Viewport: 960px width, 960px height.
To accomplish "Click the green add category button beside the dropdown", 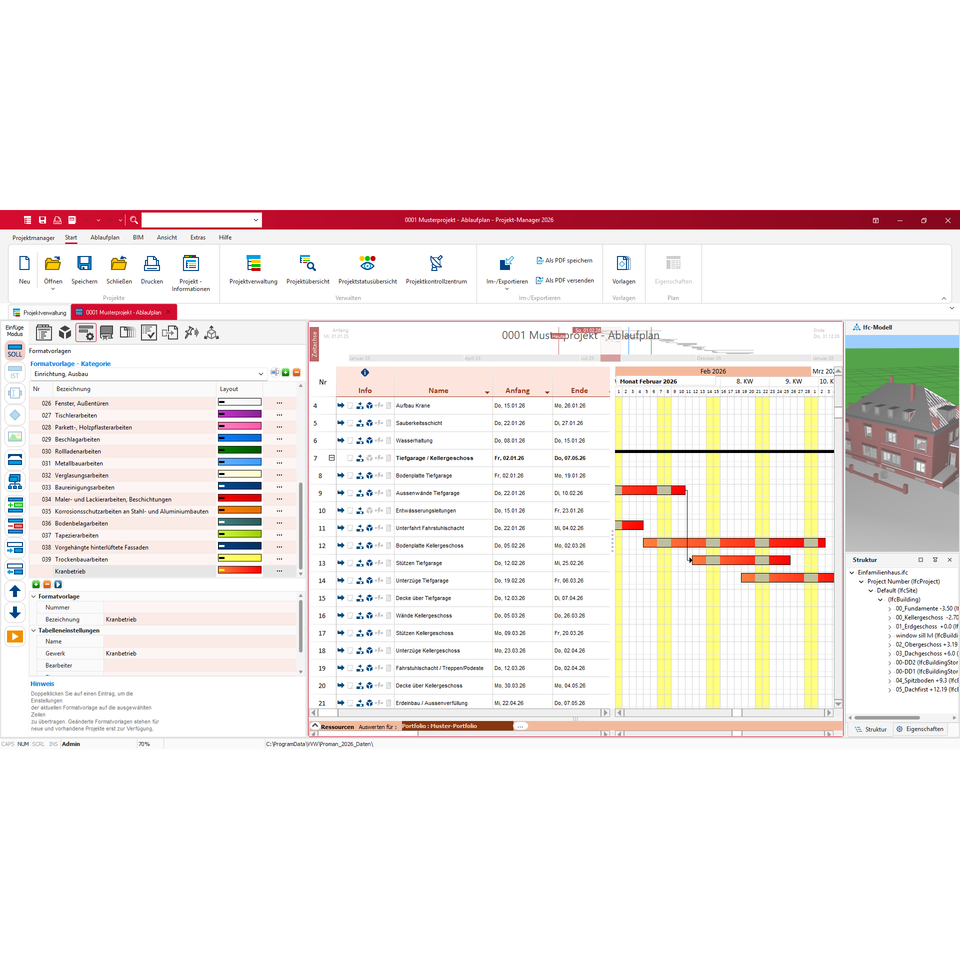I will click(x=285, y=372).
